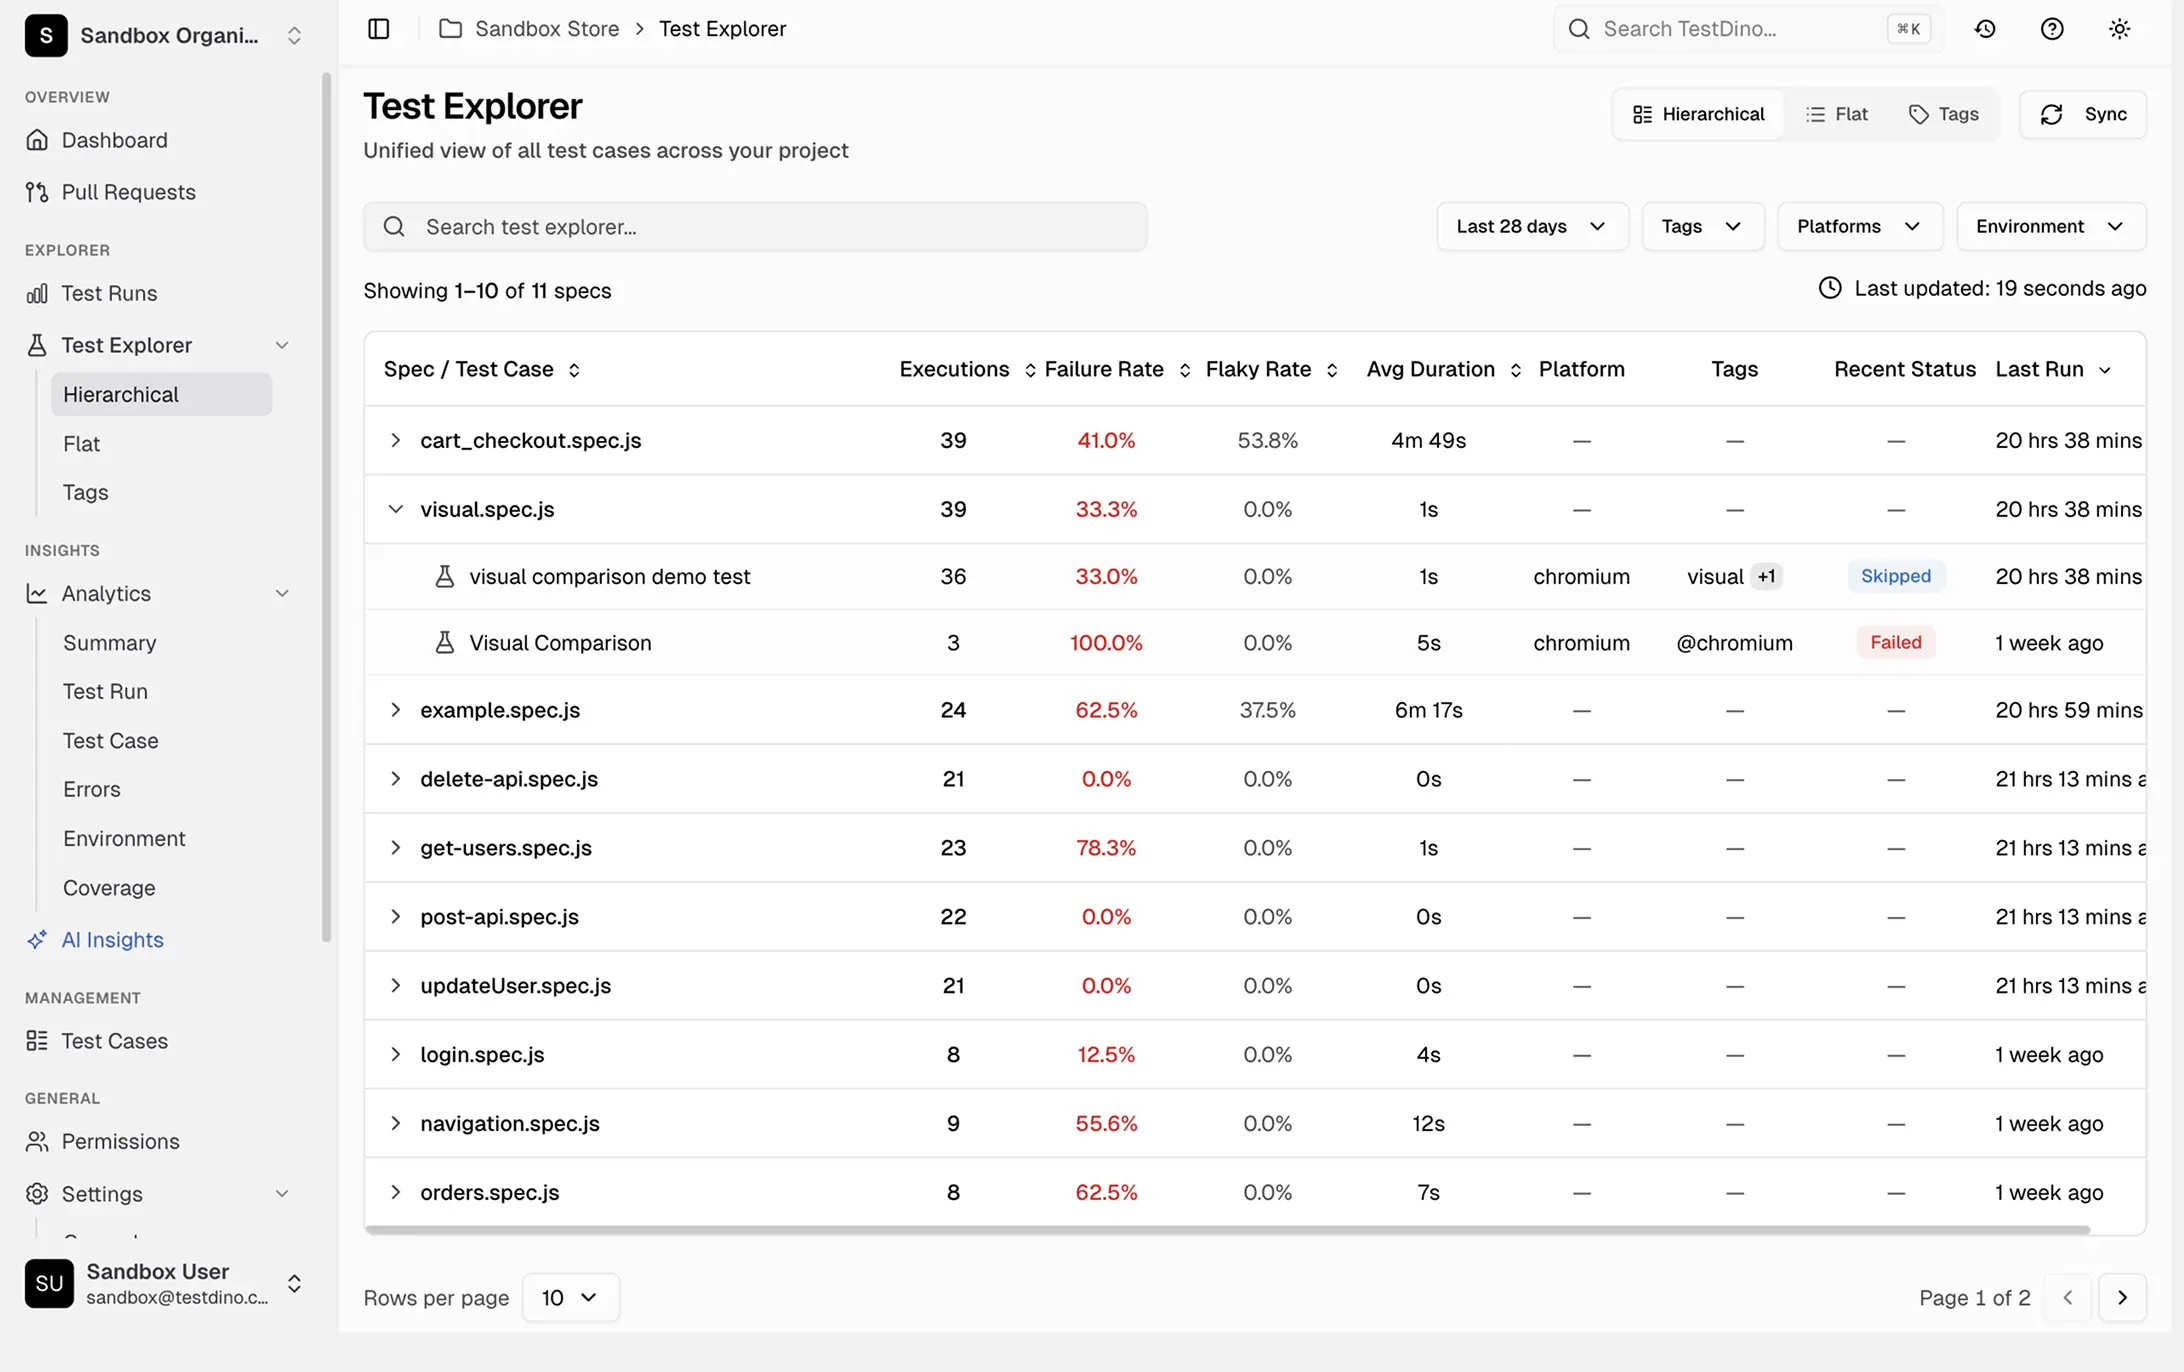Click the Settings gear icon

click(37, 1194)
